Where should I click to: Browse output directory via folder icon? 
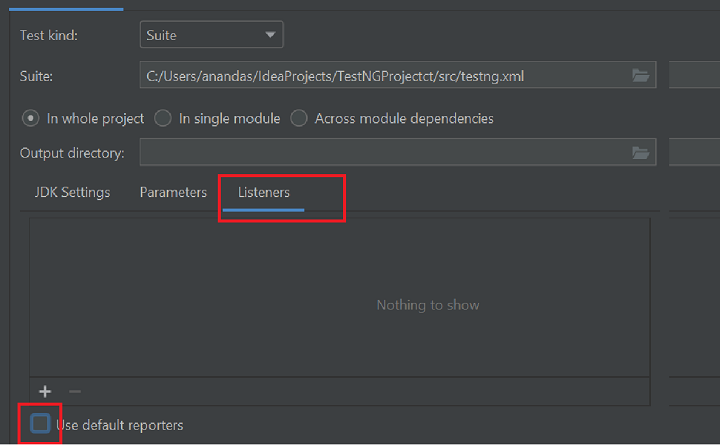(641, 152)
